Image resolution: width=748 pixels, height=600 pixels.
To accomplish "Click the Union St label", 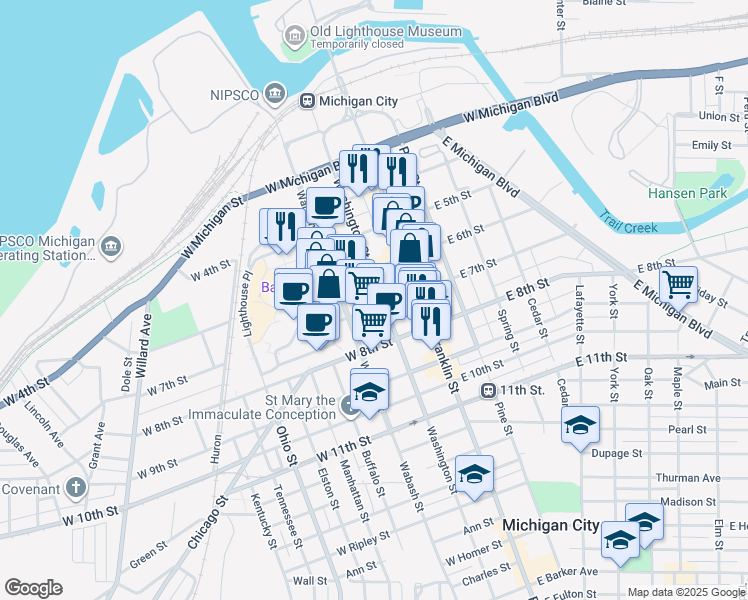I will pos(719,116).
